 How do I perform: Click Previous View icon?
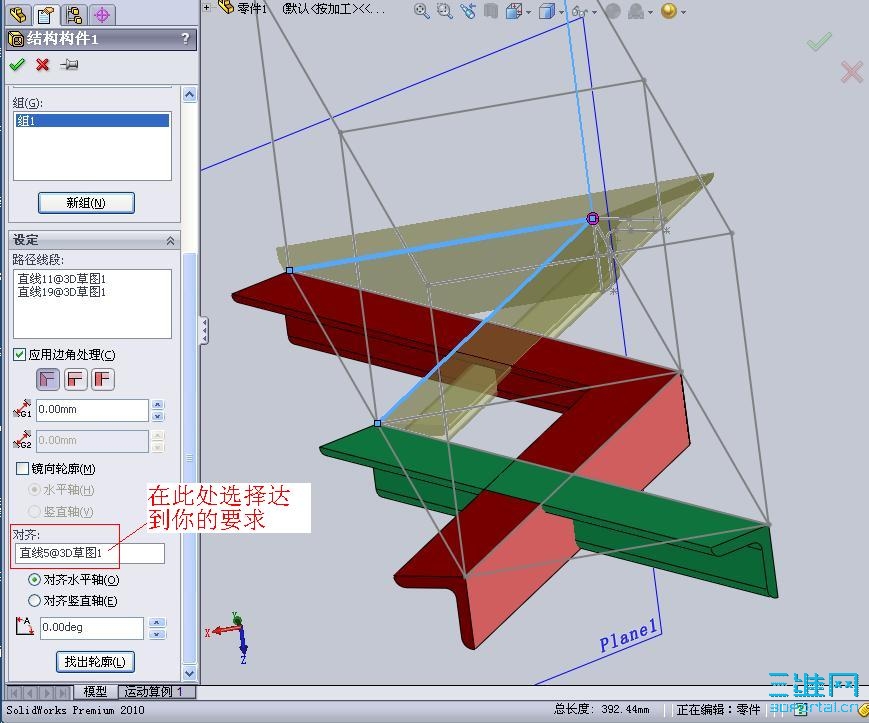click(468, 11)
